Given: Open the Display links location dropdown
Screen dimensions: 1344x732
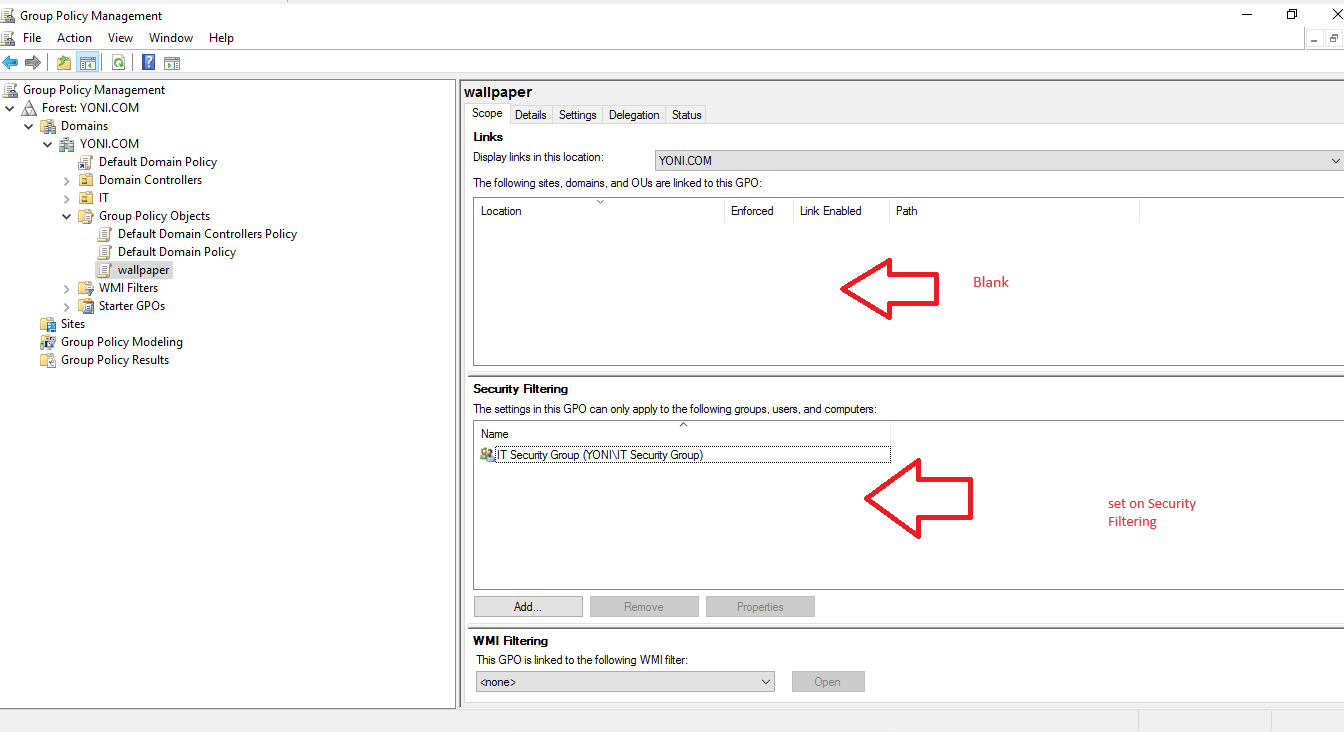Looking at the screenshot, I should pos(999,160).
